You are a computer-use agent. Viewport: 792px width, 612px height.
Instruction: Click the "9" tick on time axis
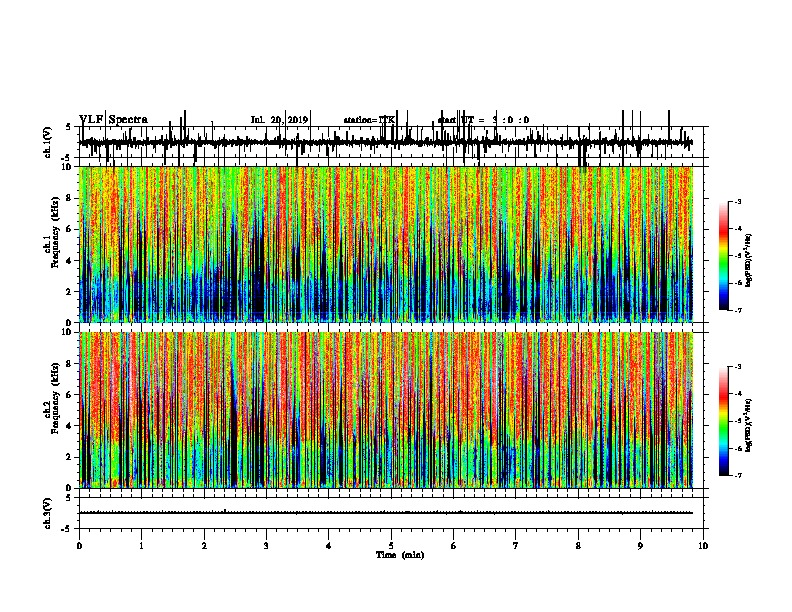click(x=640, y=546)
